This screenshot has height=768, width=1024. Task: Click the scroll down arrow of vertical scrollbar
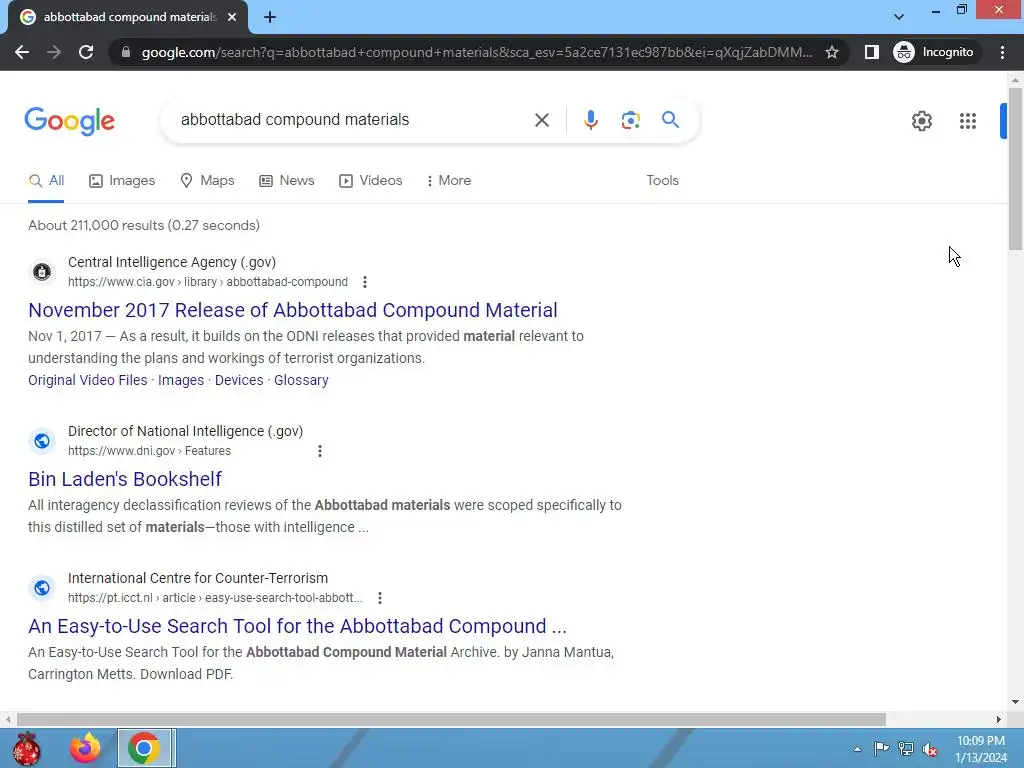click(1015, 702)
